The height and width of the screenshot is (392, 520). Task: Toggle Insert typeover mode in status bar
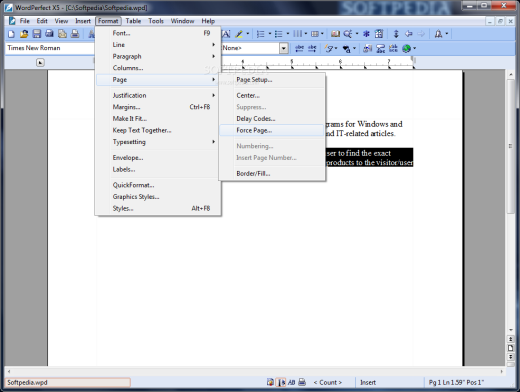368,382
